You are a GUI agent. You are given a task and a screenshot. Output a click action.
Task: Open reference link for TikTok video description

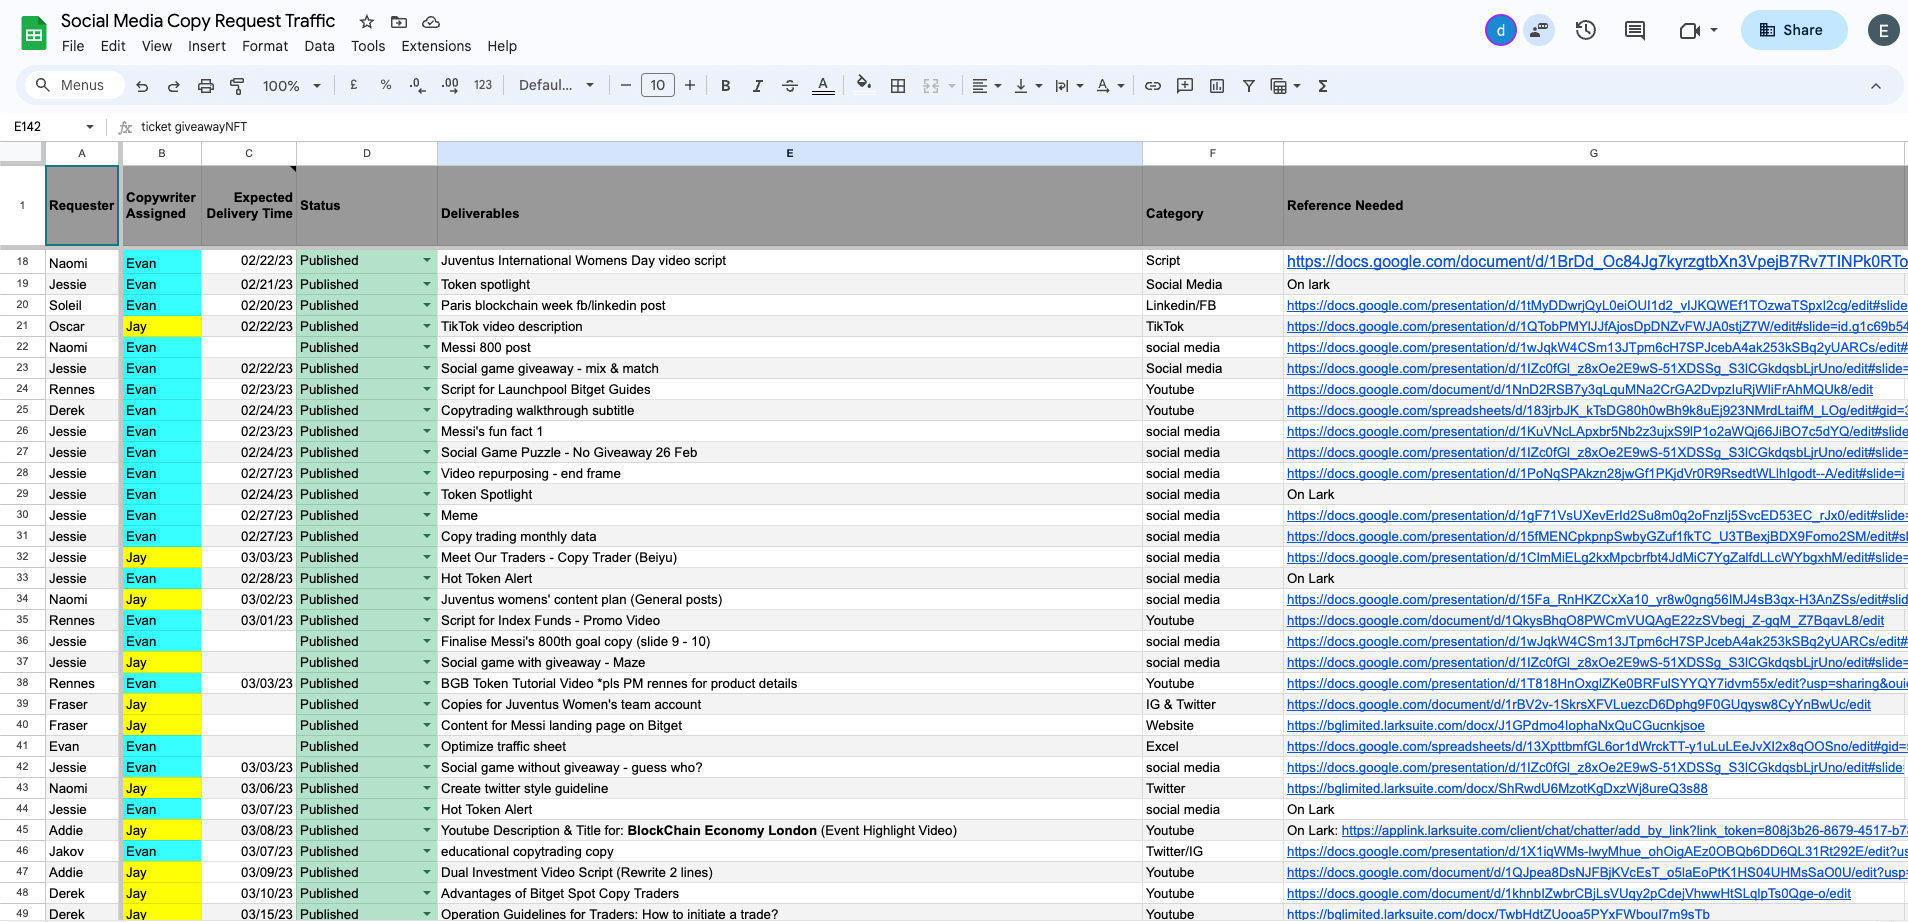tap(1597, 326)
